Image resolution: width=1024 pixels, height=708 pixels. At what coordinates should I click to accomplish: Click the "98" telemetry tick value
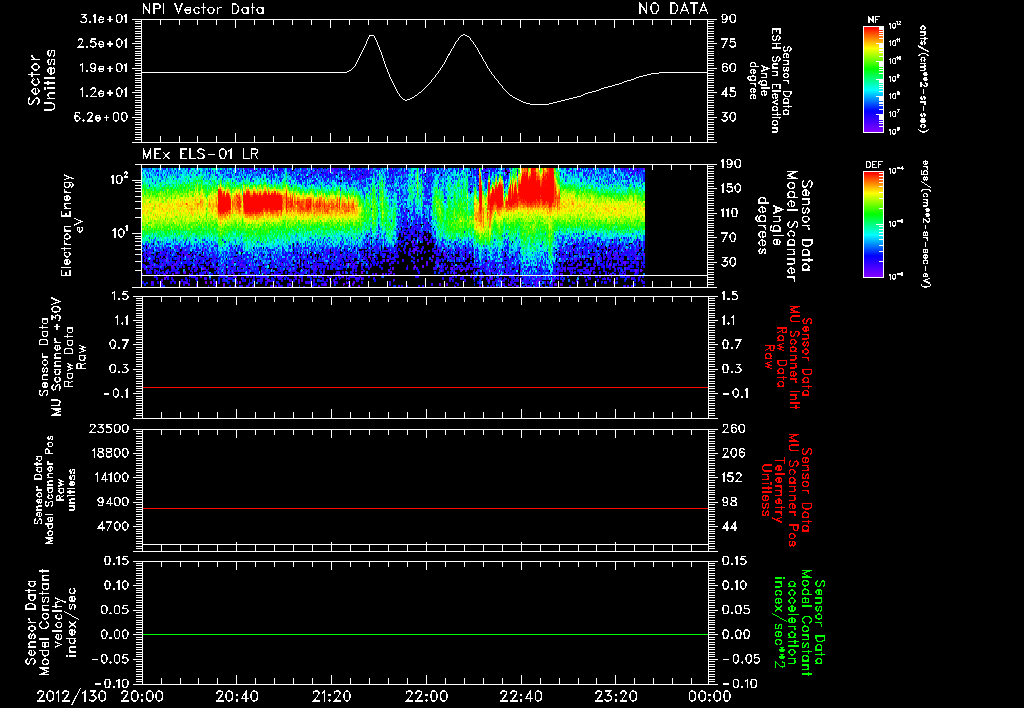pos(729,502)
